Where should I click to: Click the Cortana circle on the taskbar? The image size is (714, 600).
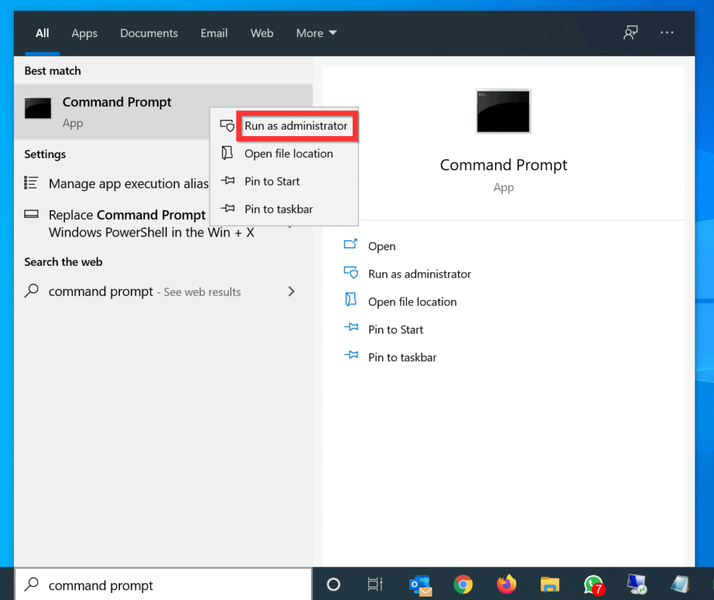333,584
